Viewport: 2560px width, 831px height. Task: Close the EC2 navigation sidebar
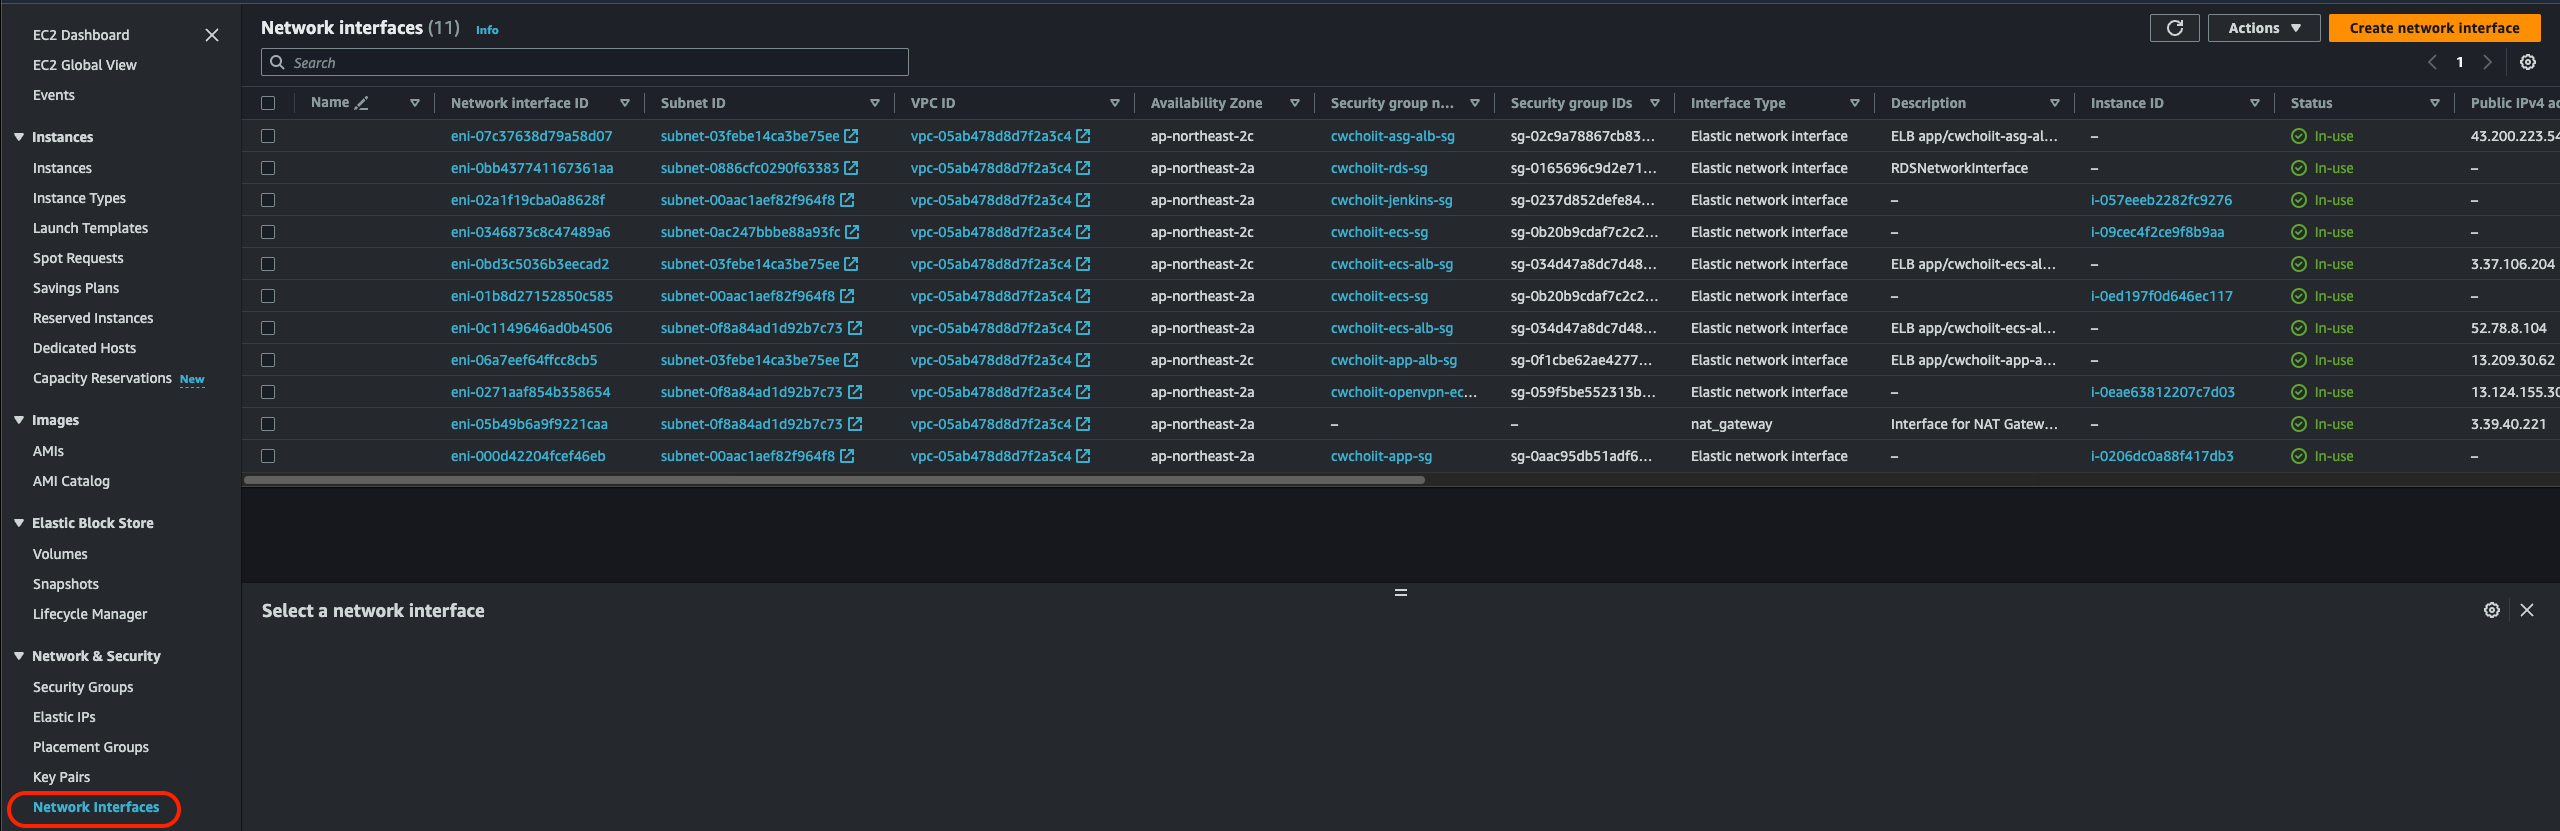(x=212, y=35)
